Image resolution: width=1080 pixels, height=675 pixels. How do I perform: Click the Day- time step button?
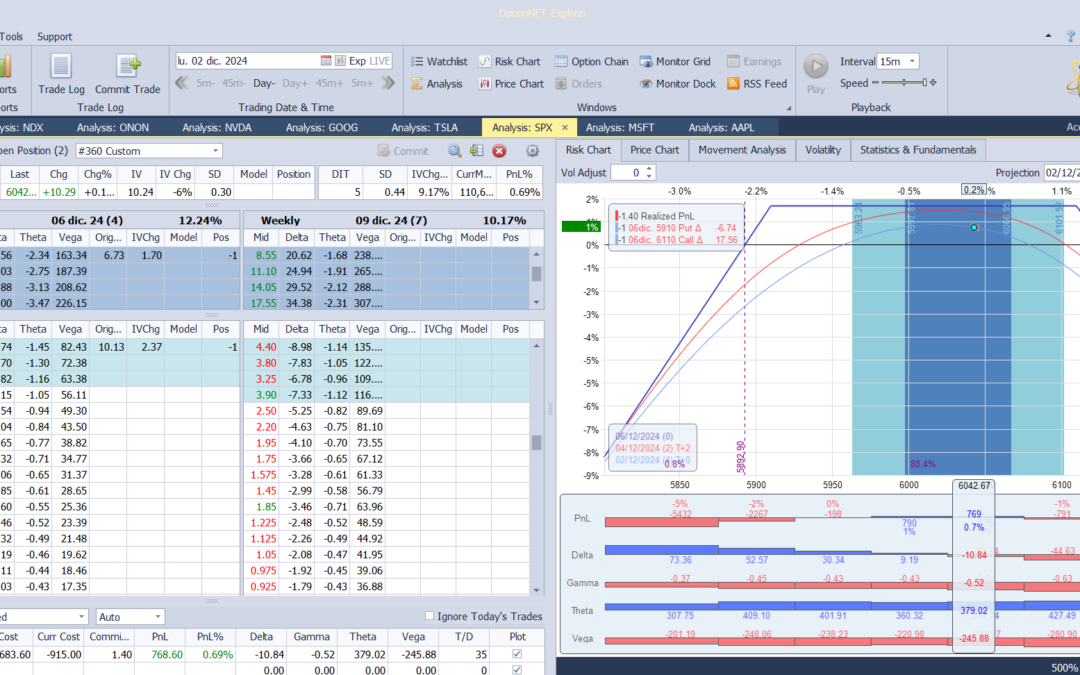264,83
